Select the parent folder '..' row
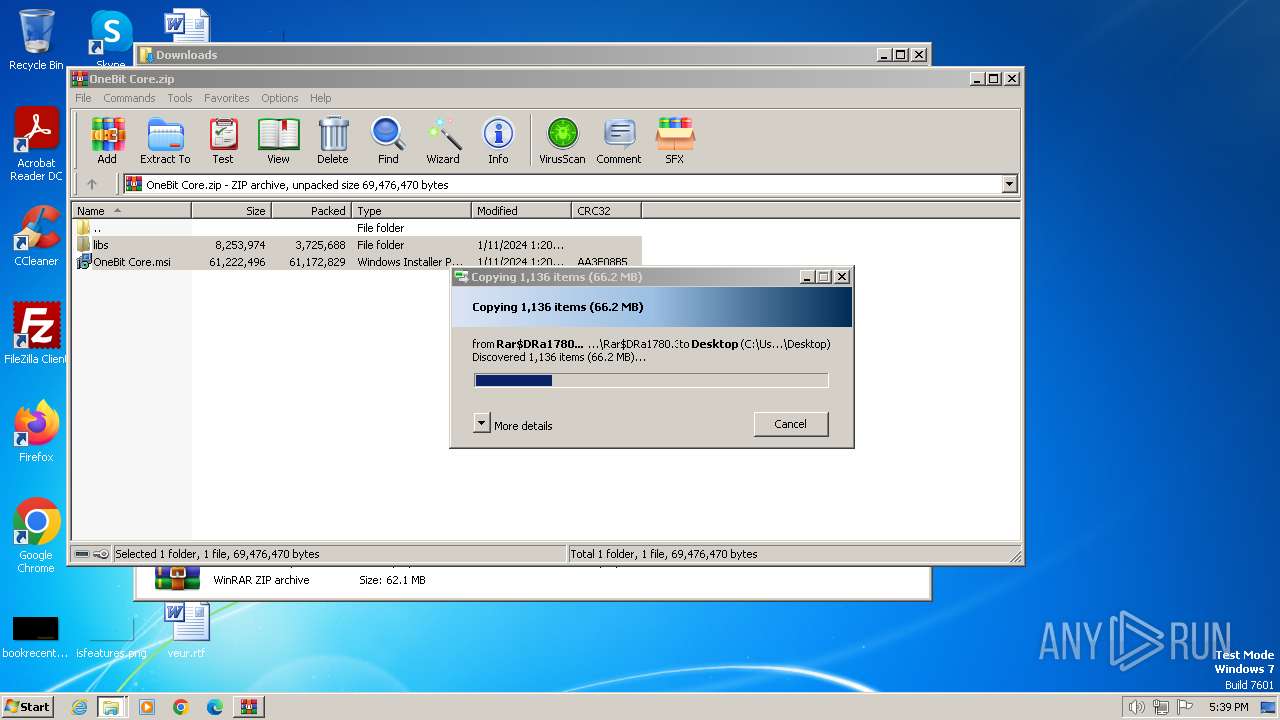 [x=356, y=228]
